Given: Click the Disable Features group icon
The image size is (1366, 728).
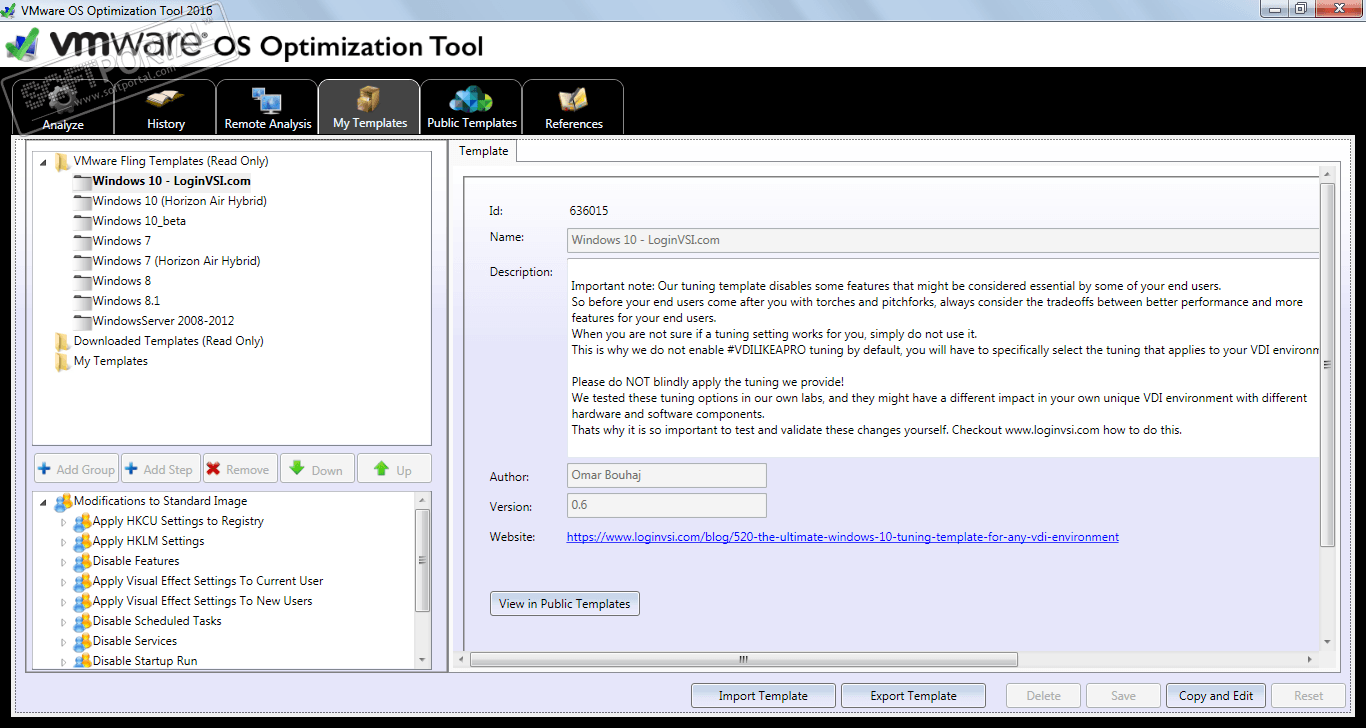Looking at the screenshot, I should click(82, 562).
